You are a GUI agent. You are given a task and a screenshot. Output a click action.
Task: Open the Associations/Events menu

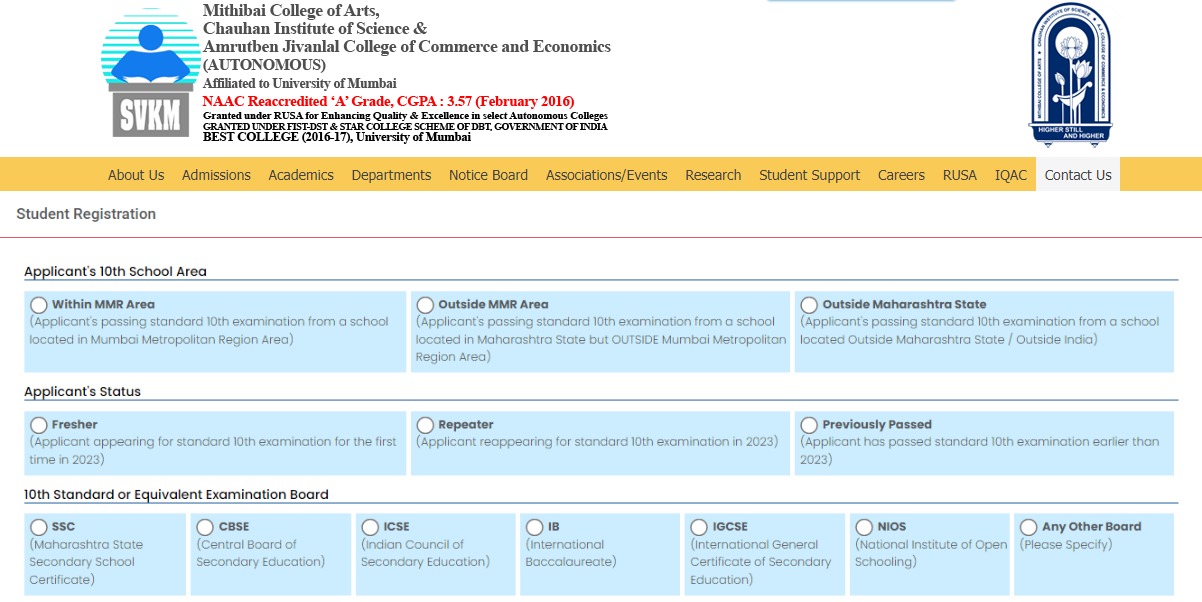coord(606,175)
